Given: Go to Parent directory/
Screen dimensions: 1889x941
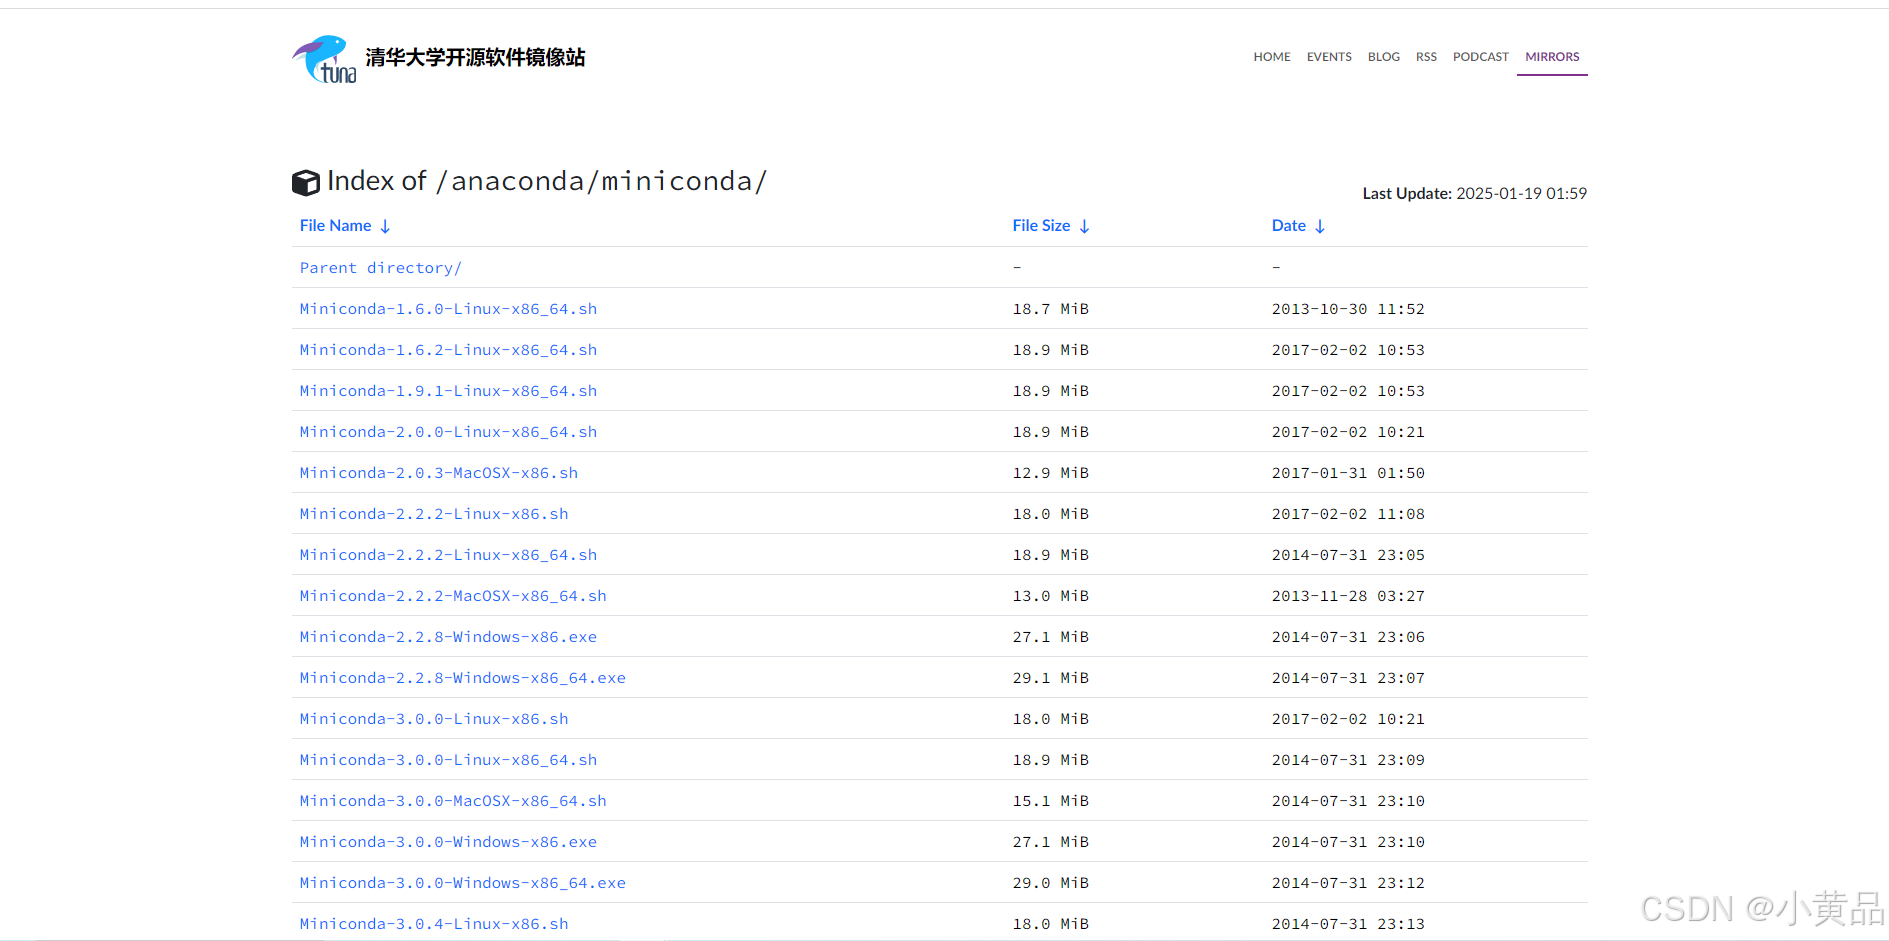Looking at the screenshot, I should [381, 268].
